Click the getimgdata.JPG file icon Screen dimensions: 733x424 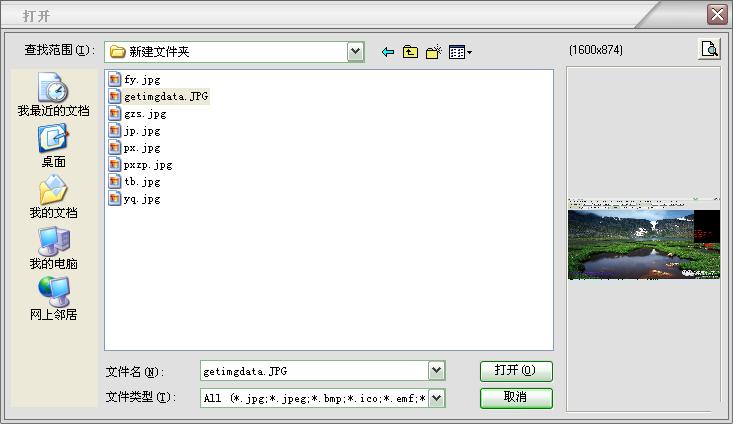pyautogui.click(x=115, y=96)
